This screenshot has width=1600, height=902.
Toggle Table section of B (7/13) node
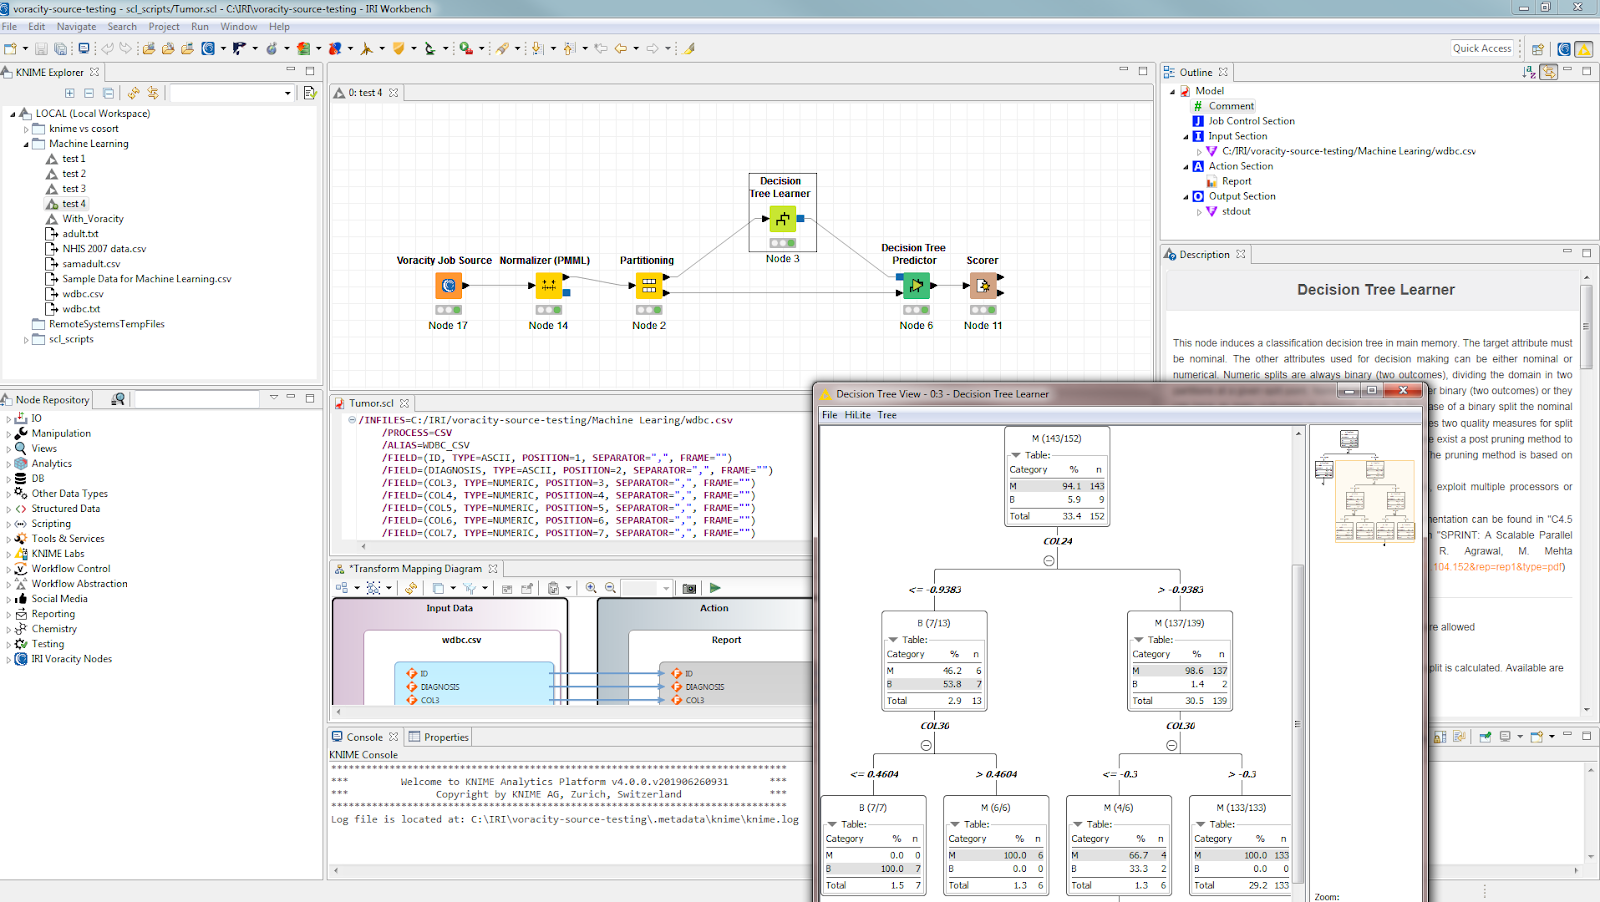click(893, 640)
